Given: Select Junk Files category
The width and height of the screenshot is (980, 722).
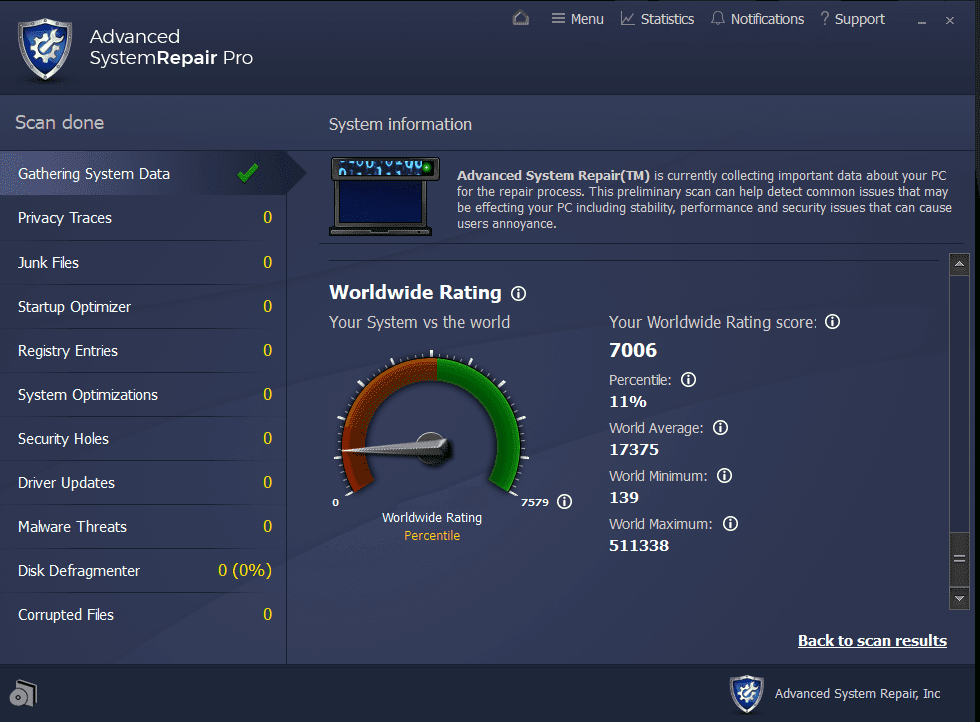Looking at the screenshot, I should click(x=144, y=263).
